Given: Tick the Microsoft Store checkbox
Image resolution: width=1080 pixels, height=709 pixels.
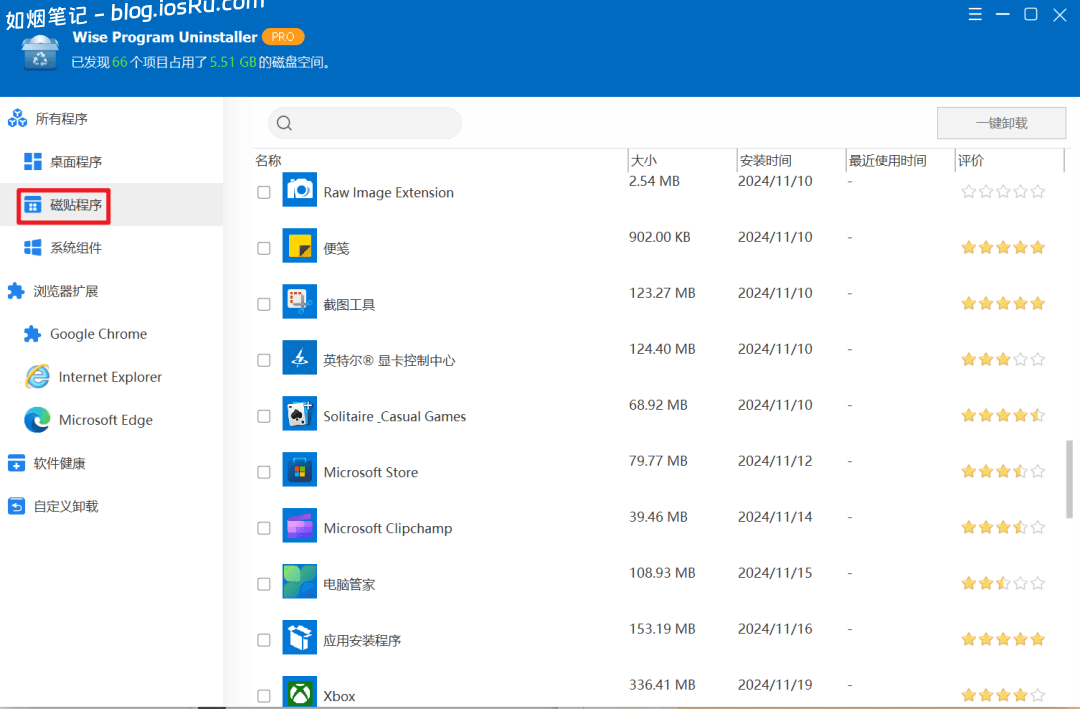Looking at the screenshot, I should tap(264, 472).
